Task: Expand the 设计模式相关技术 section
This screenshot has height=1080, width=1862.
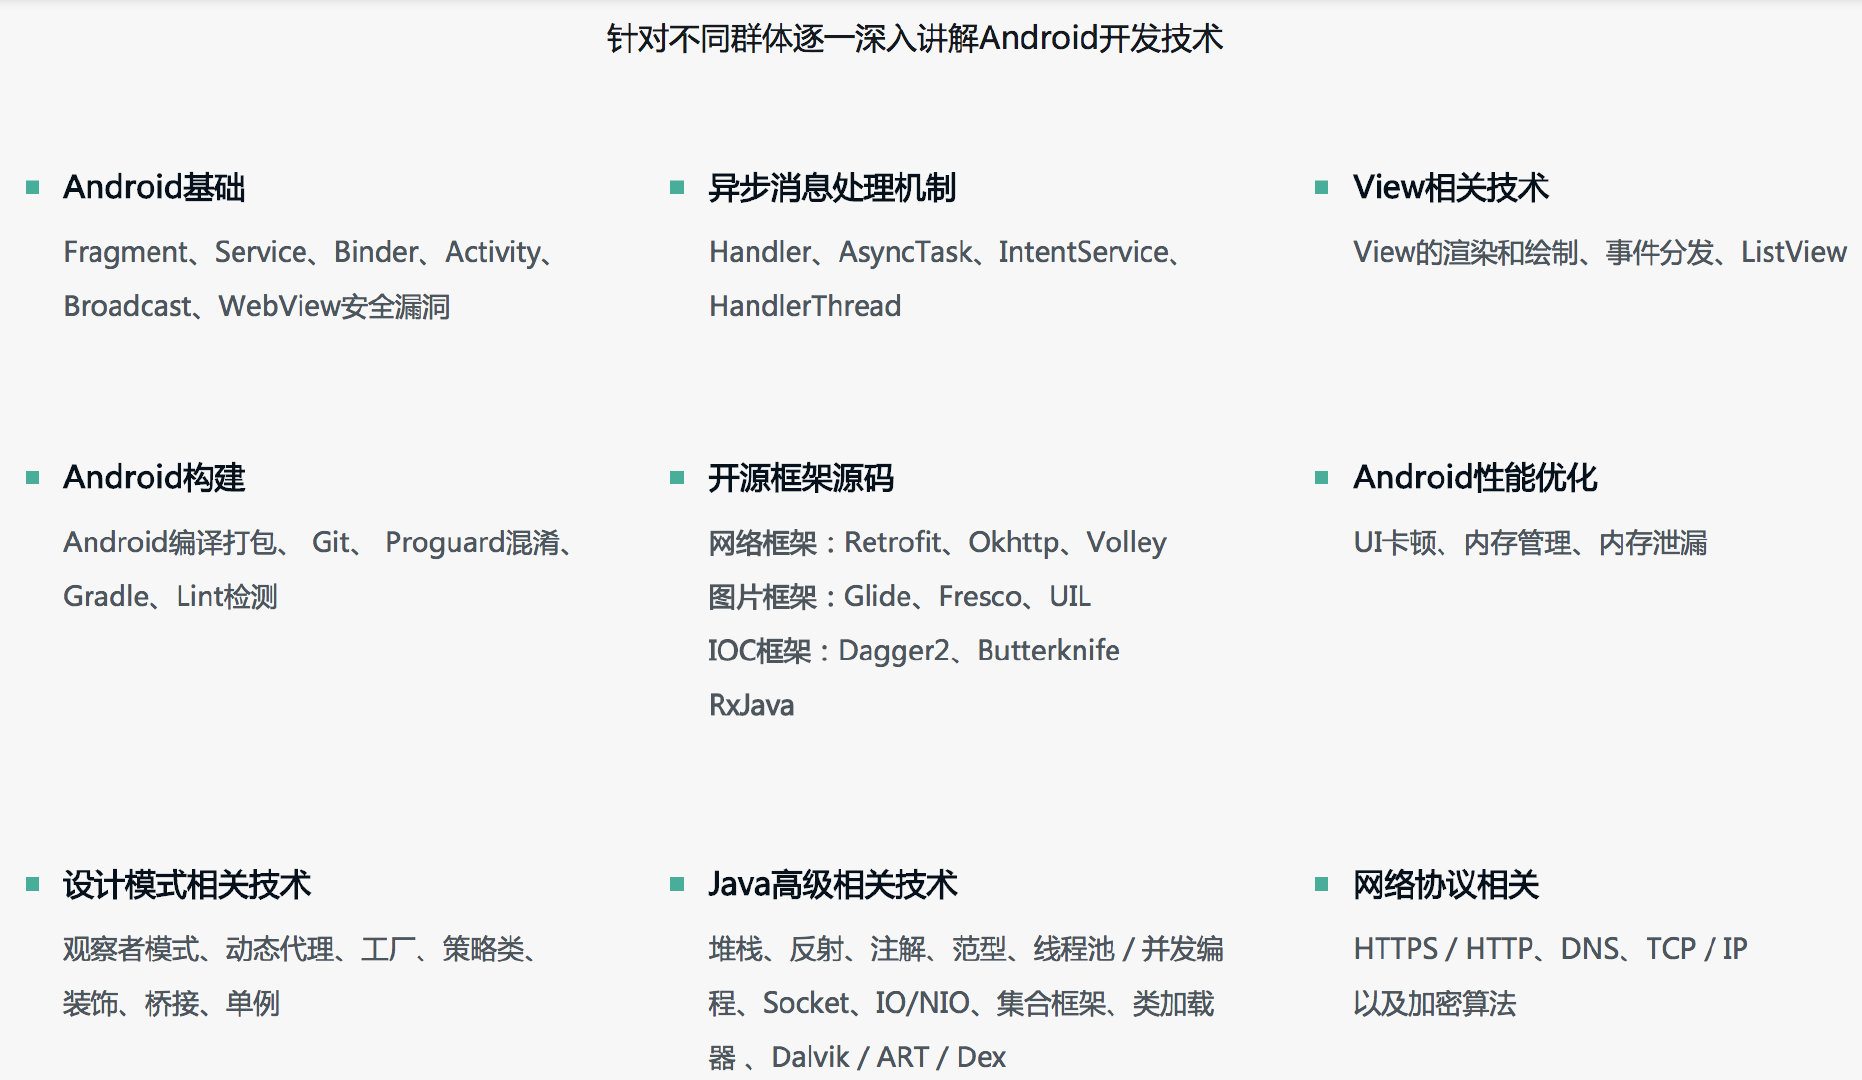Action: tap(187, 885)
